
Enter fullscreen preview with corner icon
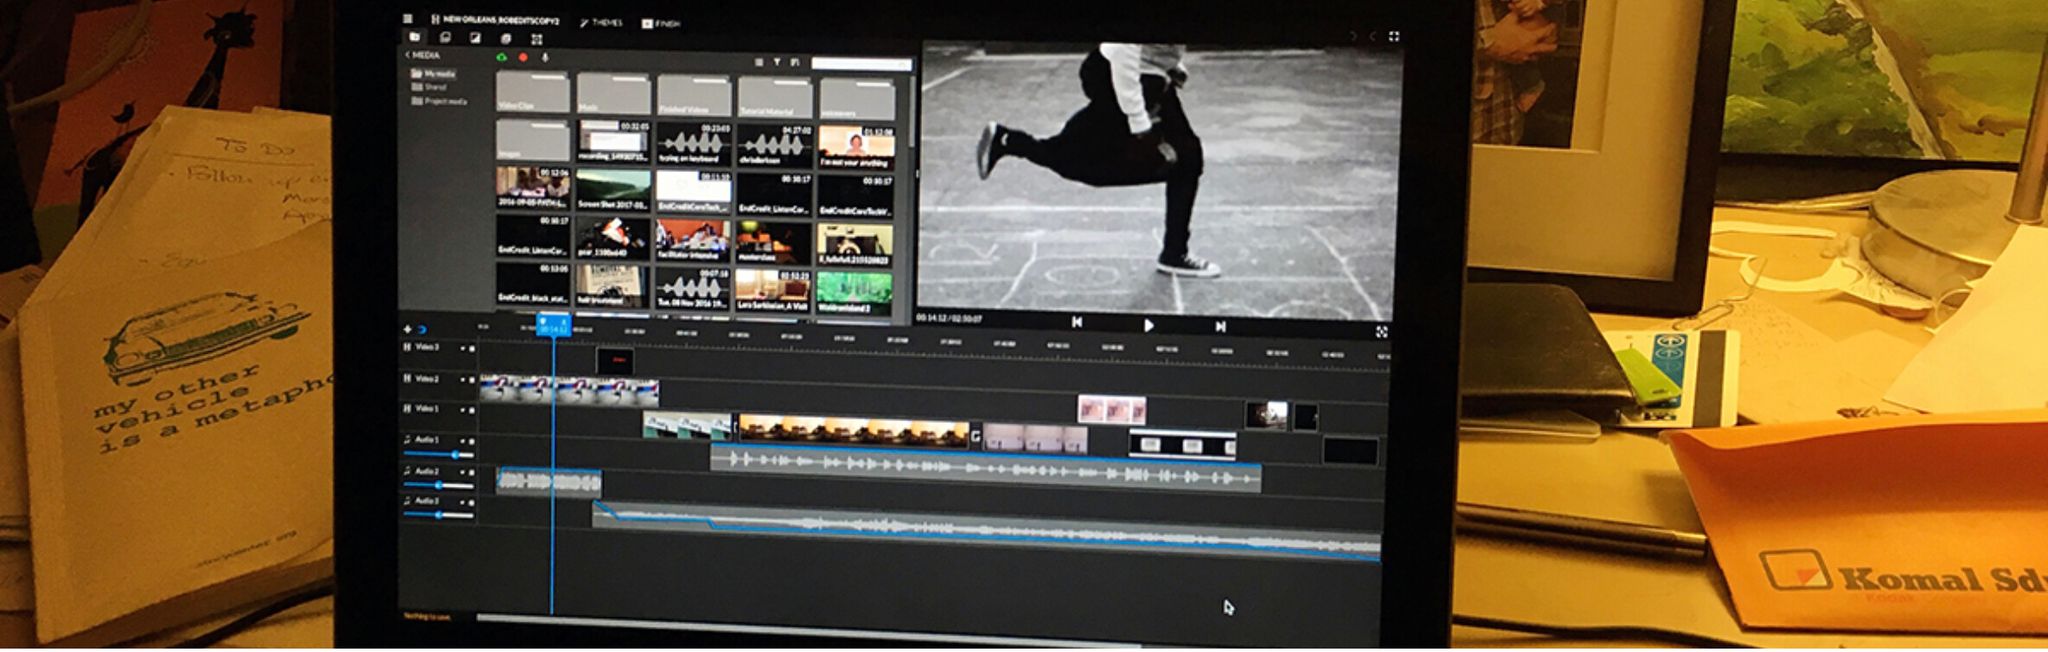pos(1382,332)
